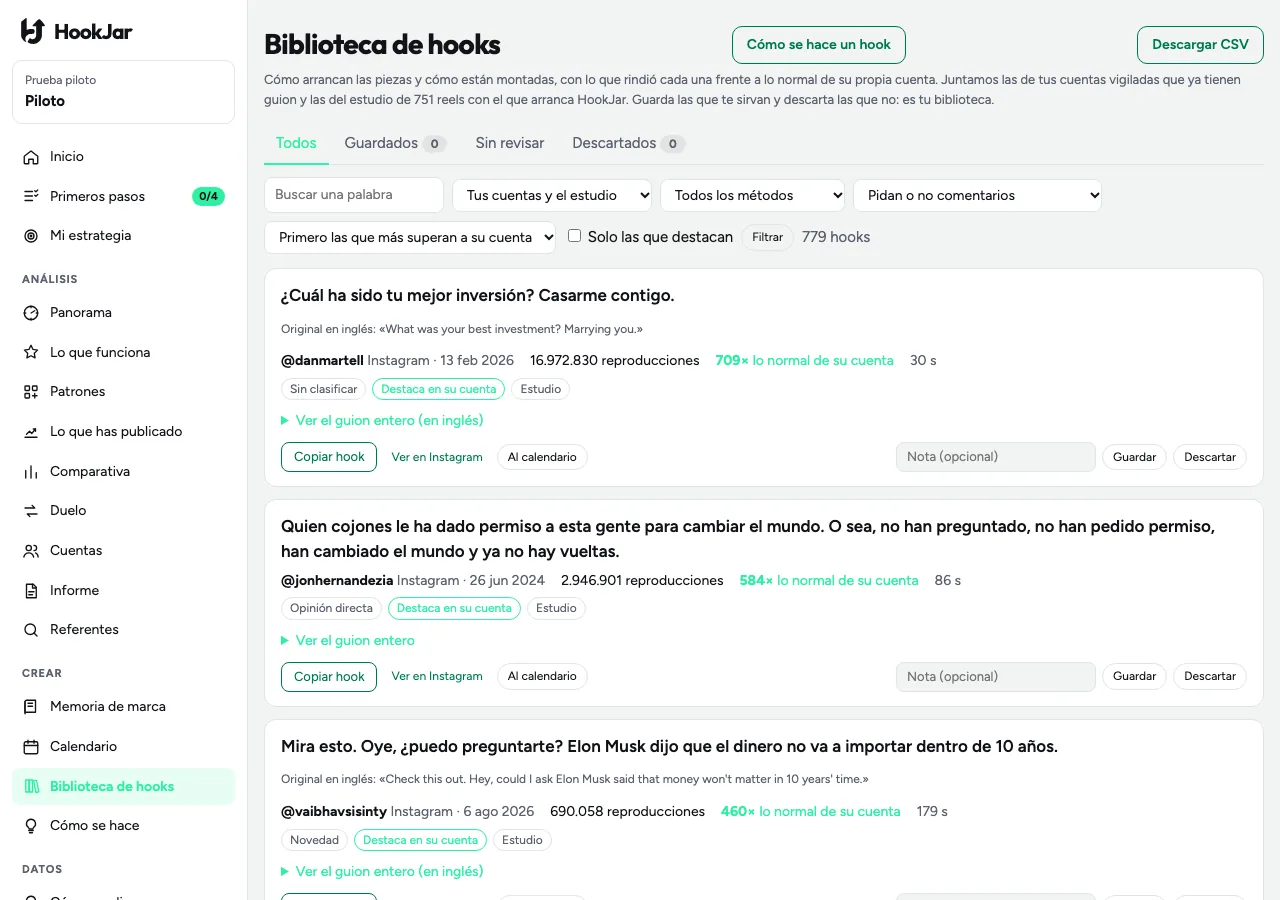
Task: Click the Nota (opcional) field for @danmartell
Action: pyautogui.click(x=996, y=457)
